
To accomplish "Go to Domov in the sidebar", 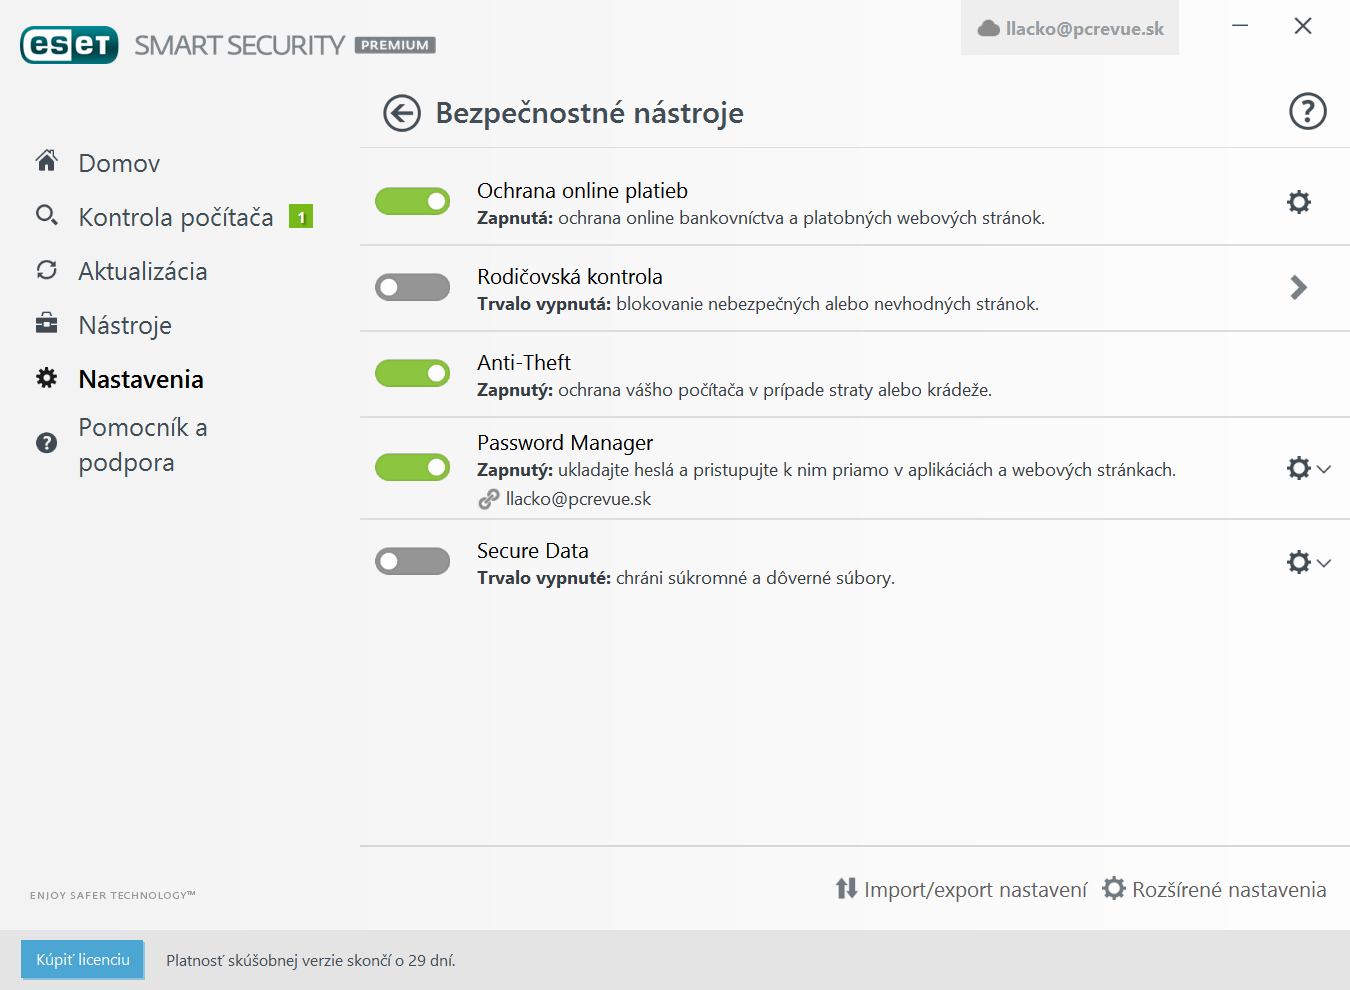I will pyautogui.click(x=119, y=163).
